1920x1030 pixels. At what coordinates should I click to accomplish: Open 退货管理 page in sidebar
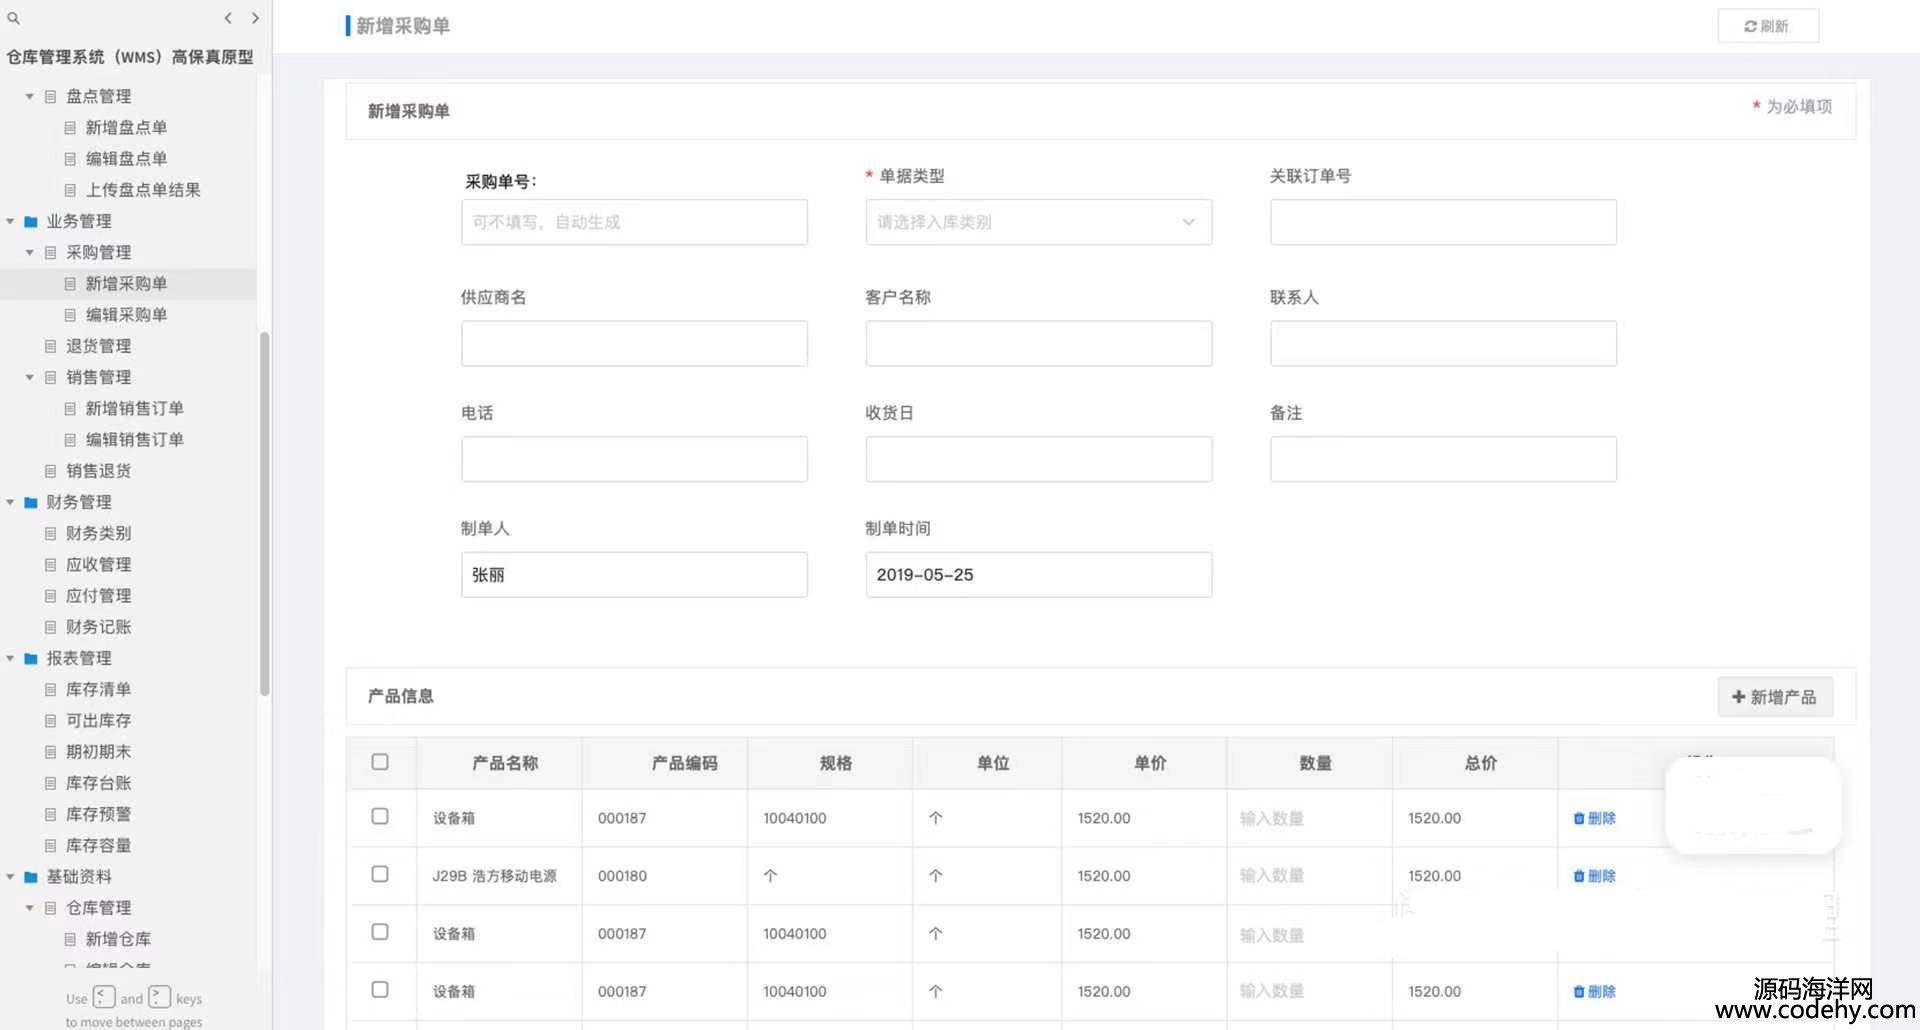coord(98,346)
